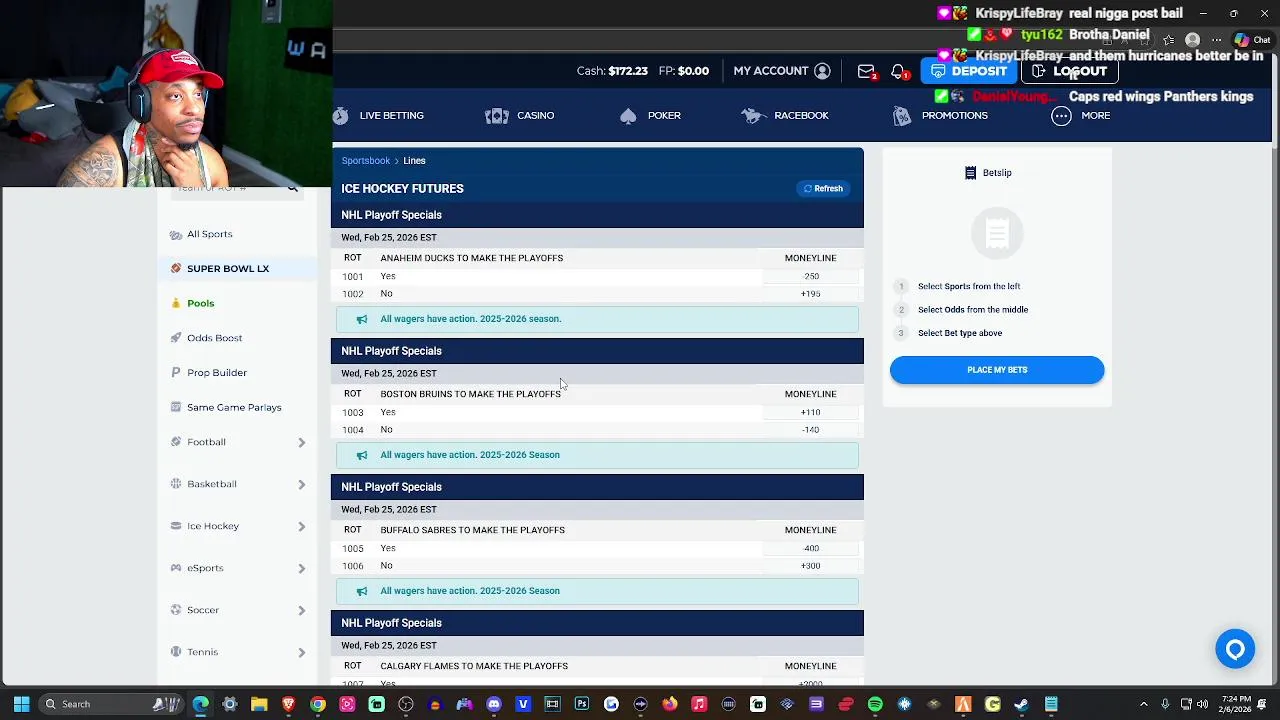Click the Odds Boost sidebar icon

click(x=176, y=338)
